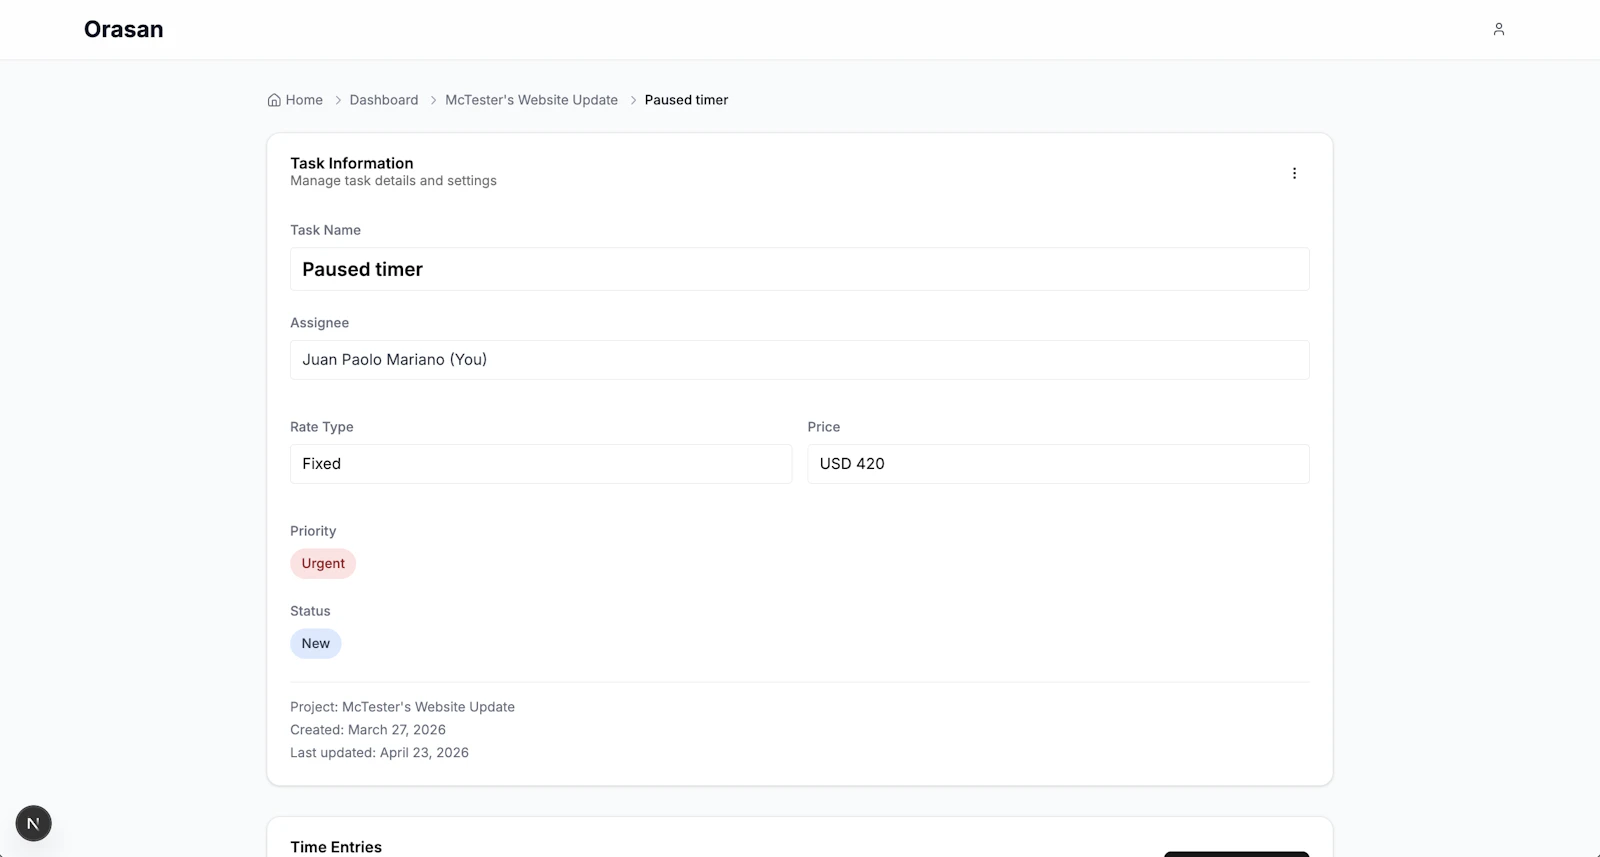Open the Dashboard breadcrumb link
This screenshot has height=857, width=1600.
point(384,100)
